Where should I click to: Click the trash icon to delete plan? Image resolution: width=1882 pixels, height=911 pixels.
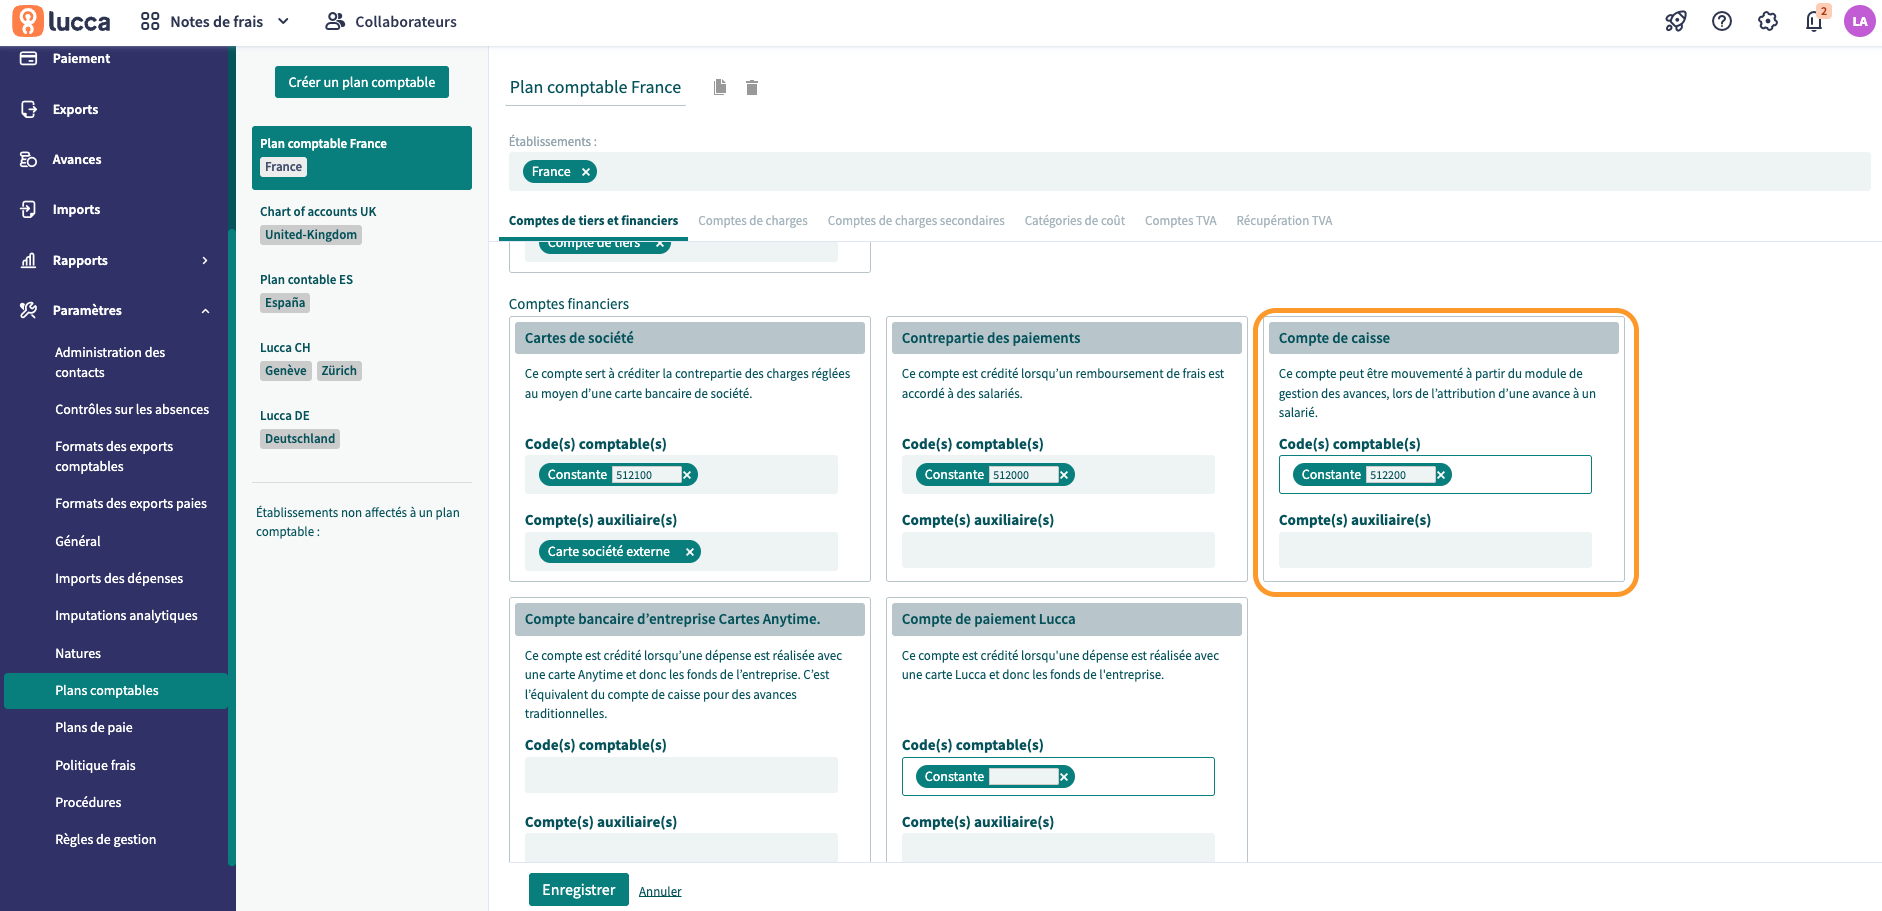pyautogui.click(x=752, y=88)
